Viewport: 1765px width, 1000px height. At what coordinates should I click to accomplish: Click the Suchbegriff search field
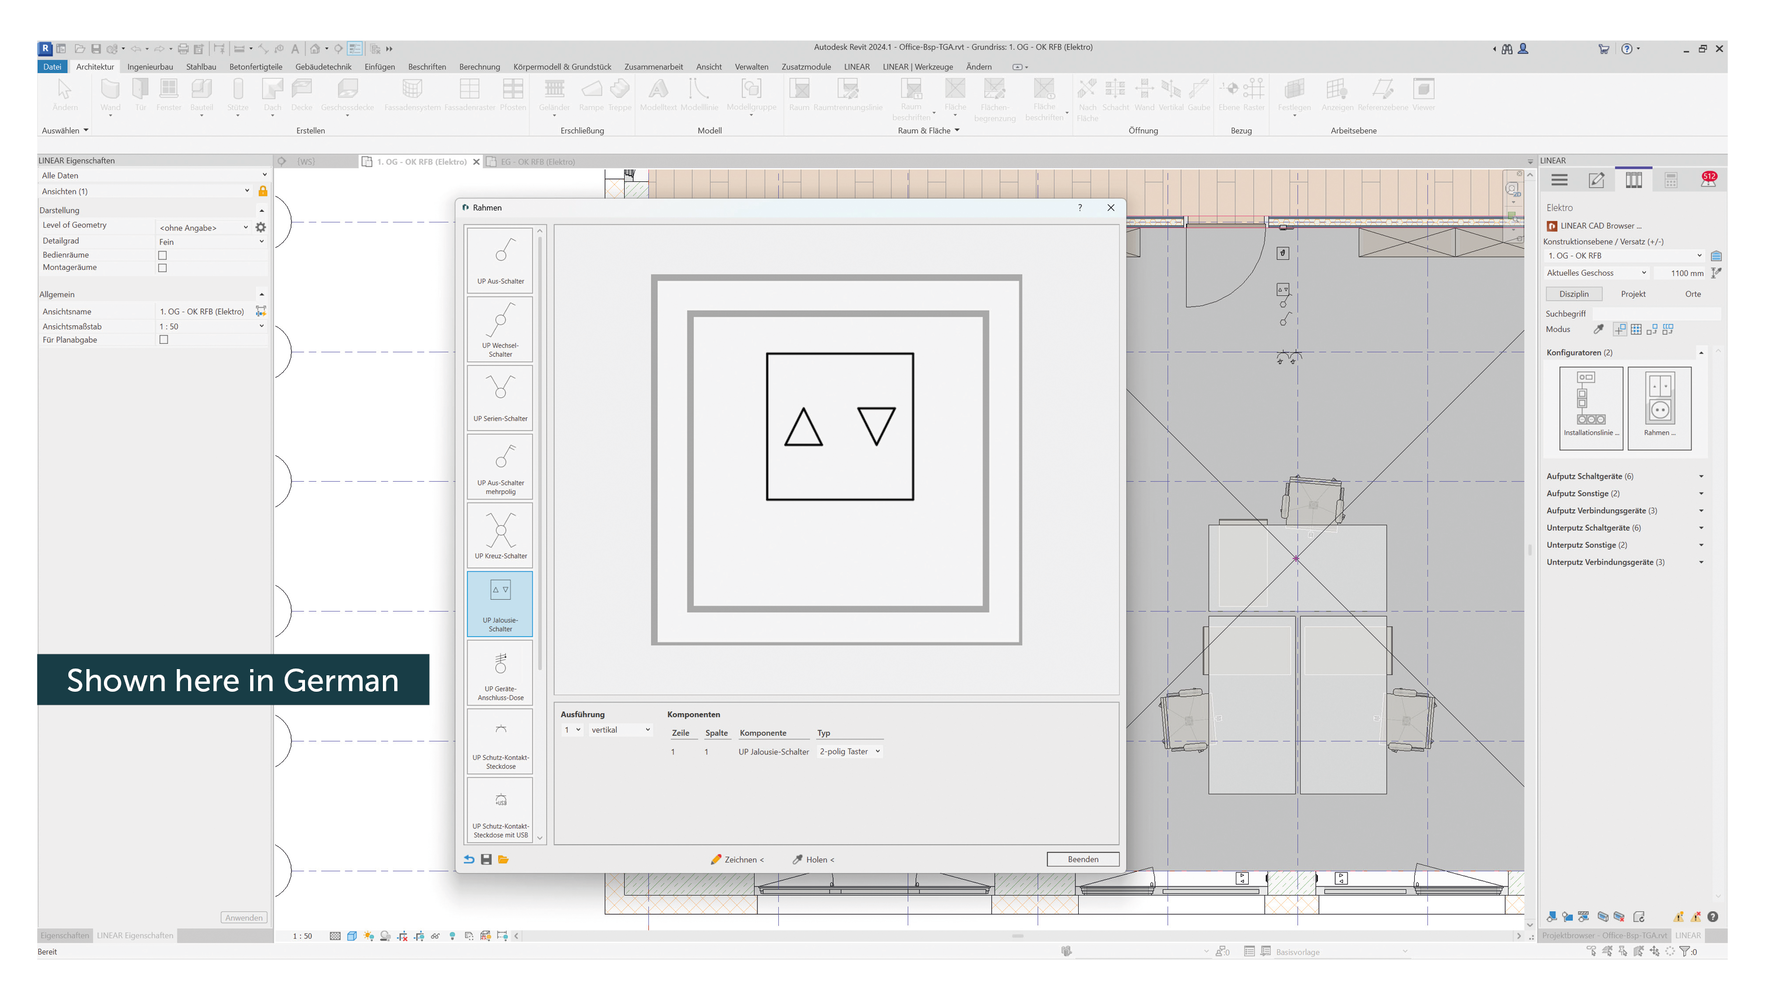tap(1655, 314)
